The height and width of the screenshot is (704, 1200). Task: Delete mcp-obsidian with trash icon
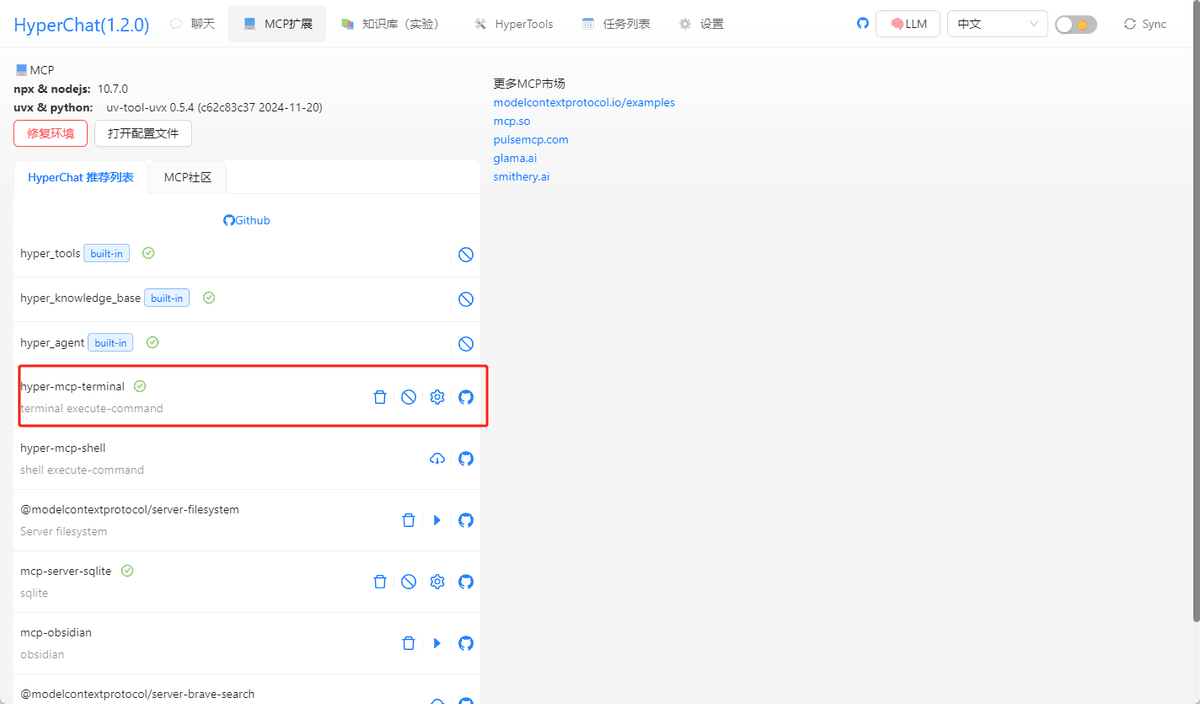pyautogui.click(x=408, y=643)
